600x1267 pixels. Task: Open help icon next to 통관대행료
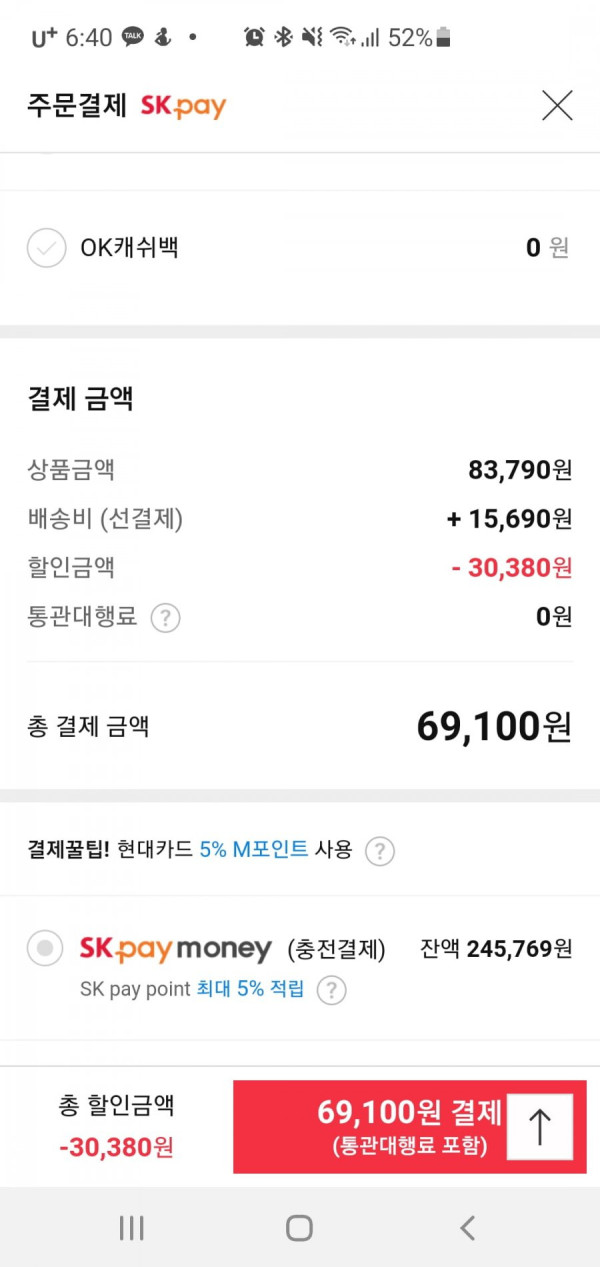[165, 618]
